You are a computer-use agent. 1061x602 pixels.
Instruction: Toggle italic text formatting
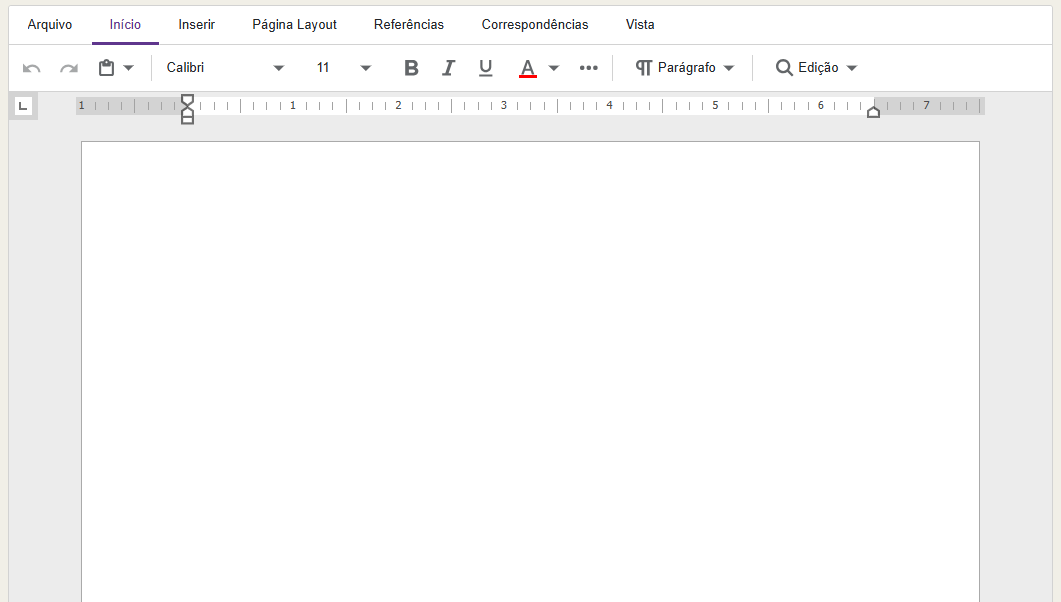coord(448,68)
